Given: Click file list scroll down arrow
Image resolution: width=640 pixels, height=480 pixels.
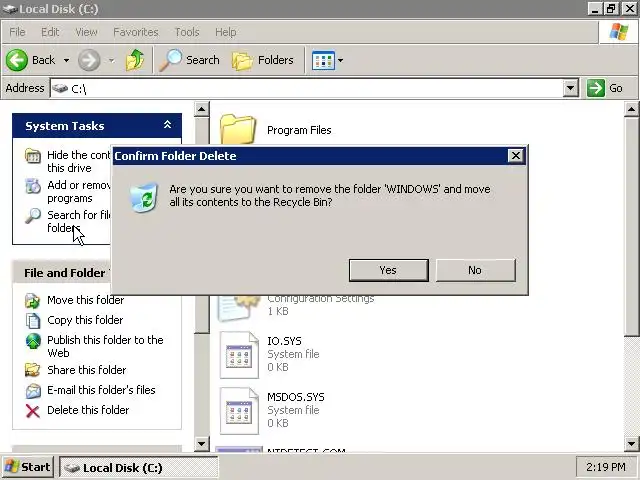Looking at the screenshot, I should [x=631, y=443].
